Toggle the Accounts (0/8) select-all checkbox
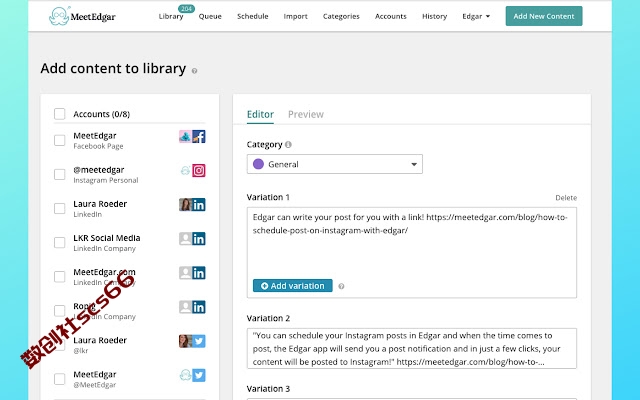This screenshot has width=640, height=400. pos(60,114)
